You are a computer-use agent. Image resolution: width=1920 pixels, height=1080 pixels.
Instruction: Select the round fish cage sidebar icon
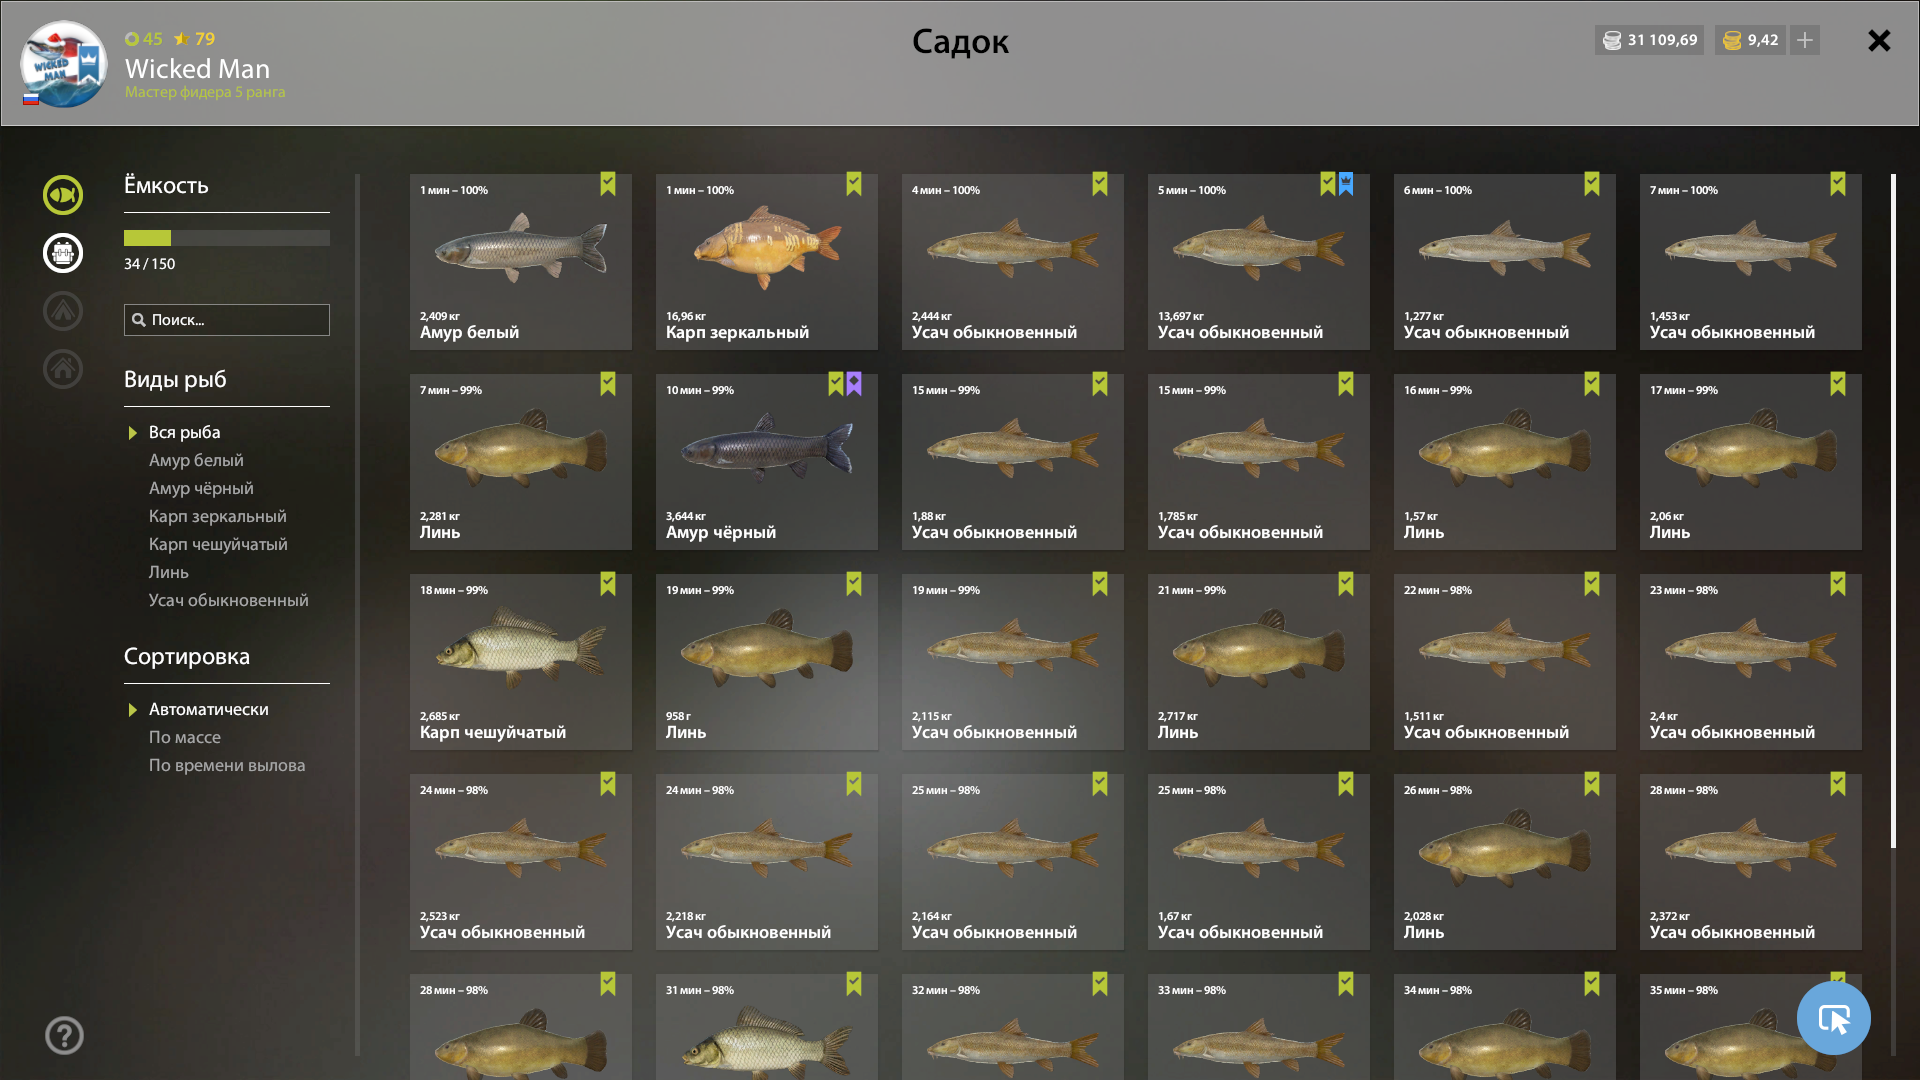click(x=62, y=253)
